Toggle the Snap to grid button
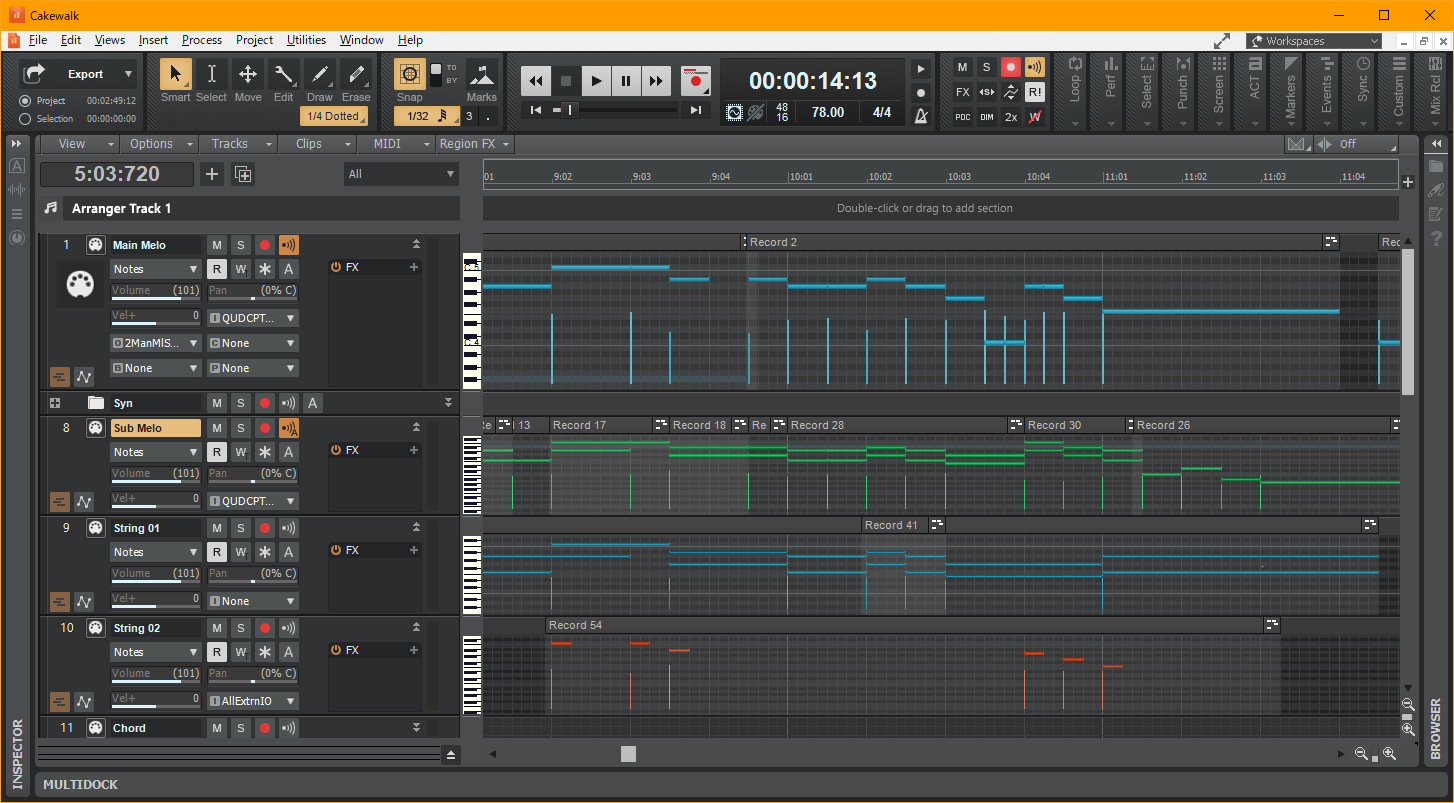1454x803 pixels. [410, 73]
